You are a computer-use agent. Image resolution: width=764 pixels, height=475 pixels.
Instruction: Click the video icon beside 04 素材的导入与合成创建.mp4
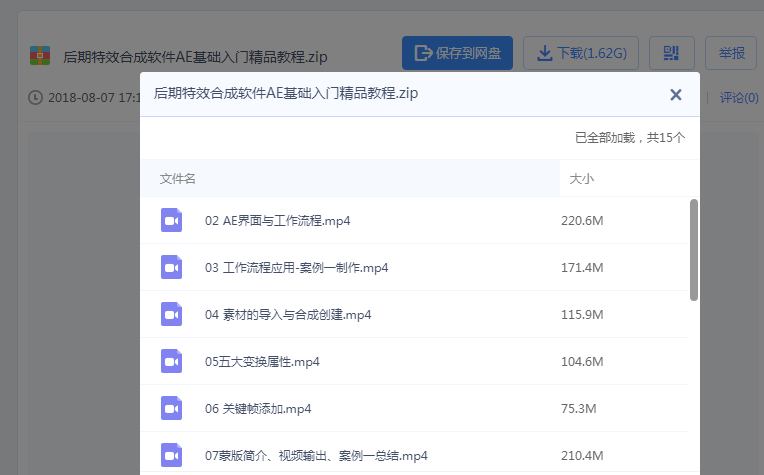(172, 314)
